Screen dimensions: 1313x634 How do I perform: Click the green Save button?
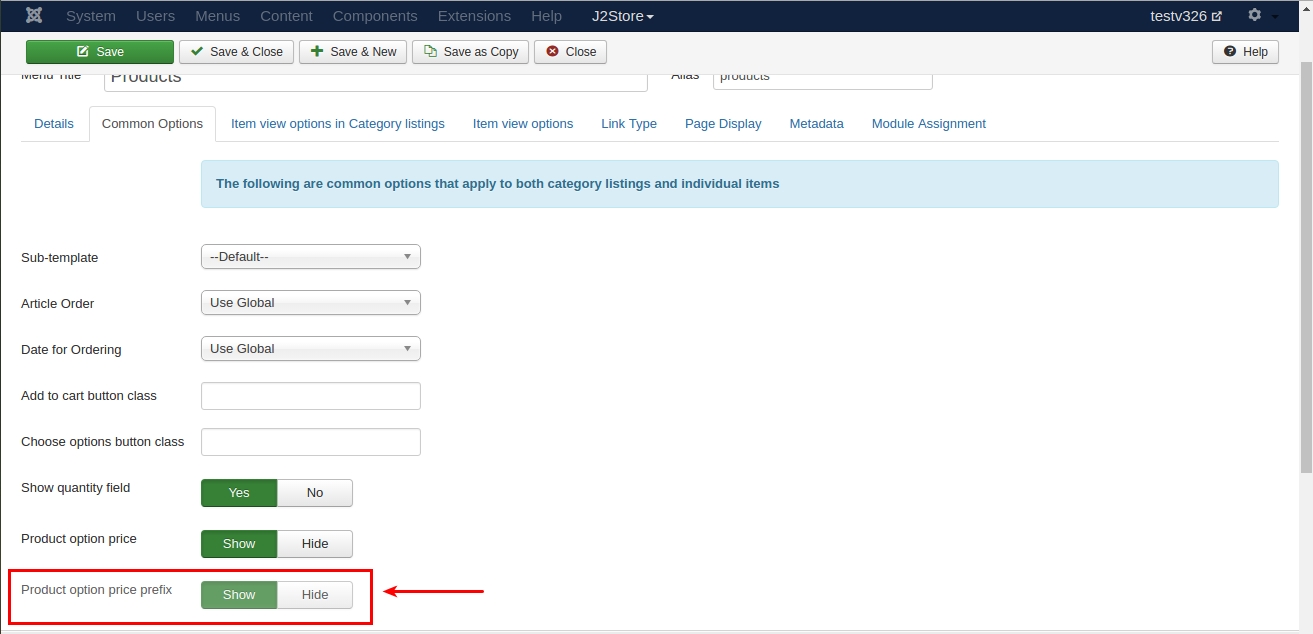point(100,52)
